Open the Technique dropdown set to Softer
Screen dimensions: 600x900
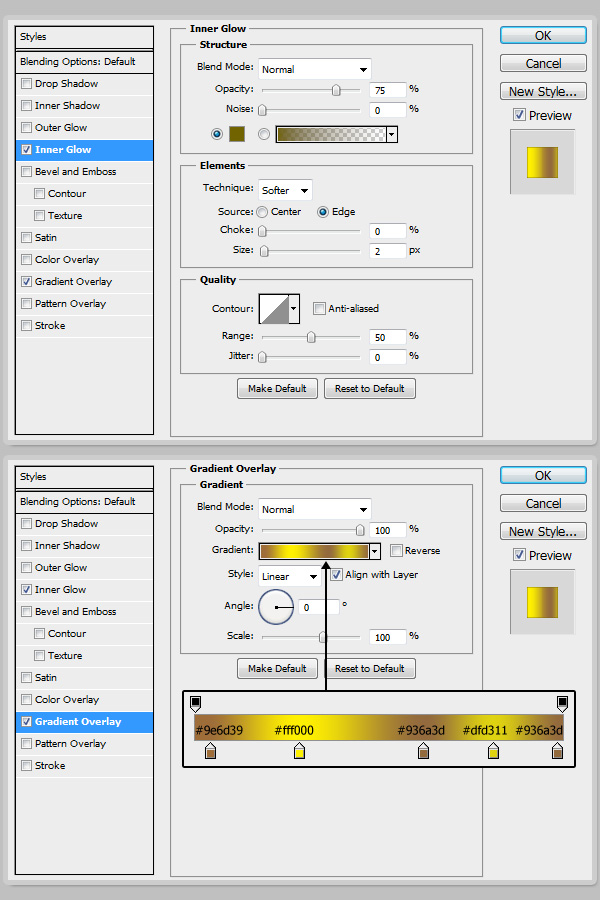click(x=285, y=190)
